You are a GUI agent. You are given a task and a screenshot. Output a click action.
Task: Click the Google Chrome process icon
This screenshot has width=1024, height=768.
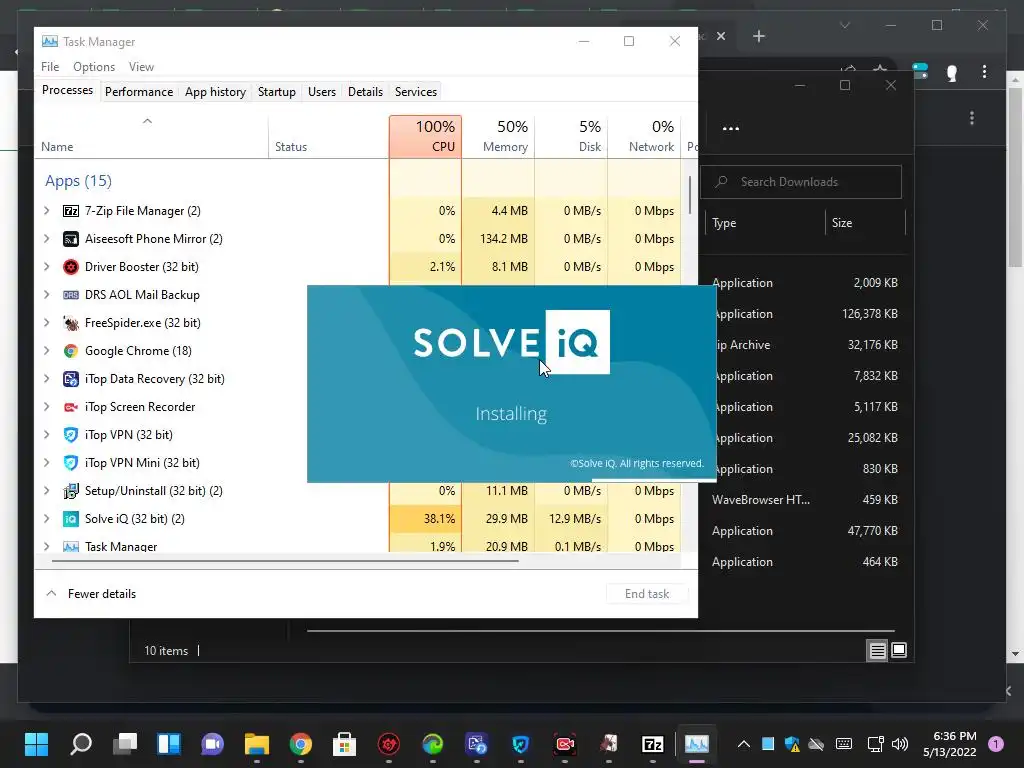pos(71,351)
